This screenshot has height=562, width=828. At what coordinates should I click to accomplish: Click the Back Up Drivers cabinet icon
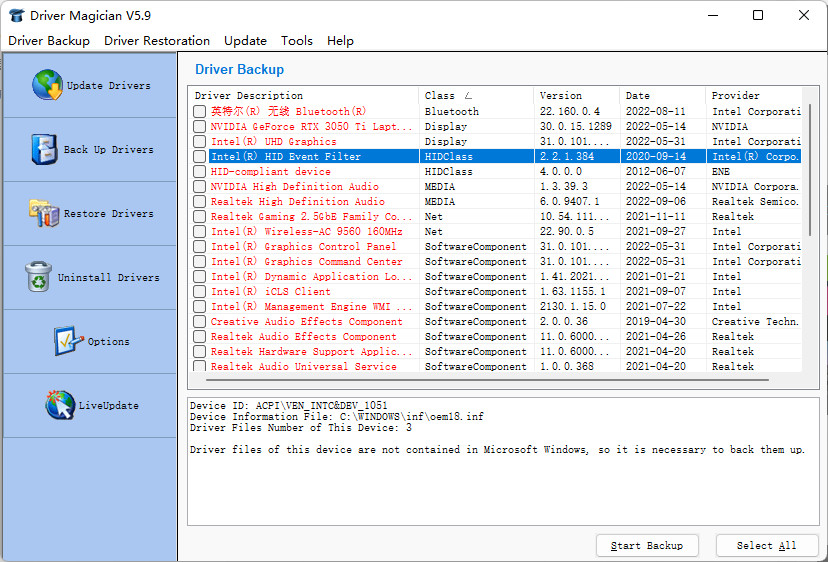click(x=44, y=149)
